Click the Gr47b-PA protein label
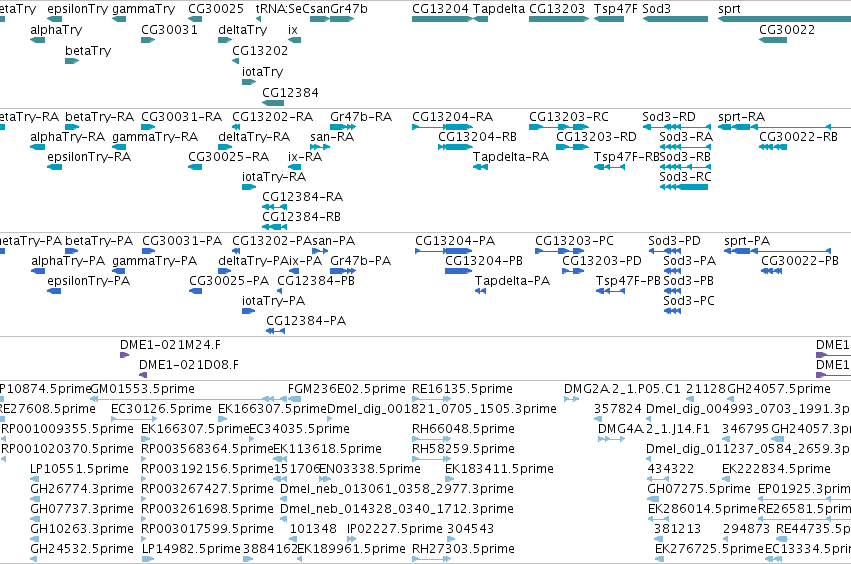 (360, 261)
